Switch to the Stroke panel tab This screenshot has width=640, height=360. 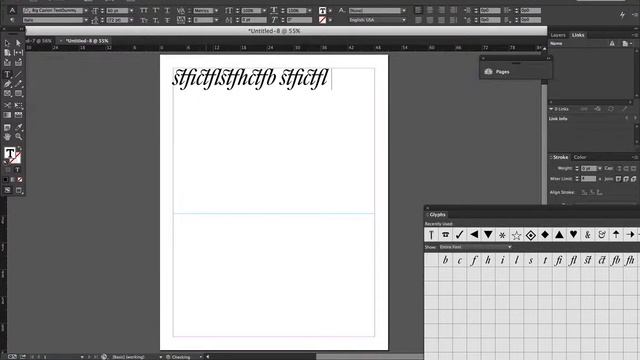click(560, 157)
